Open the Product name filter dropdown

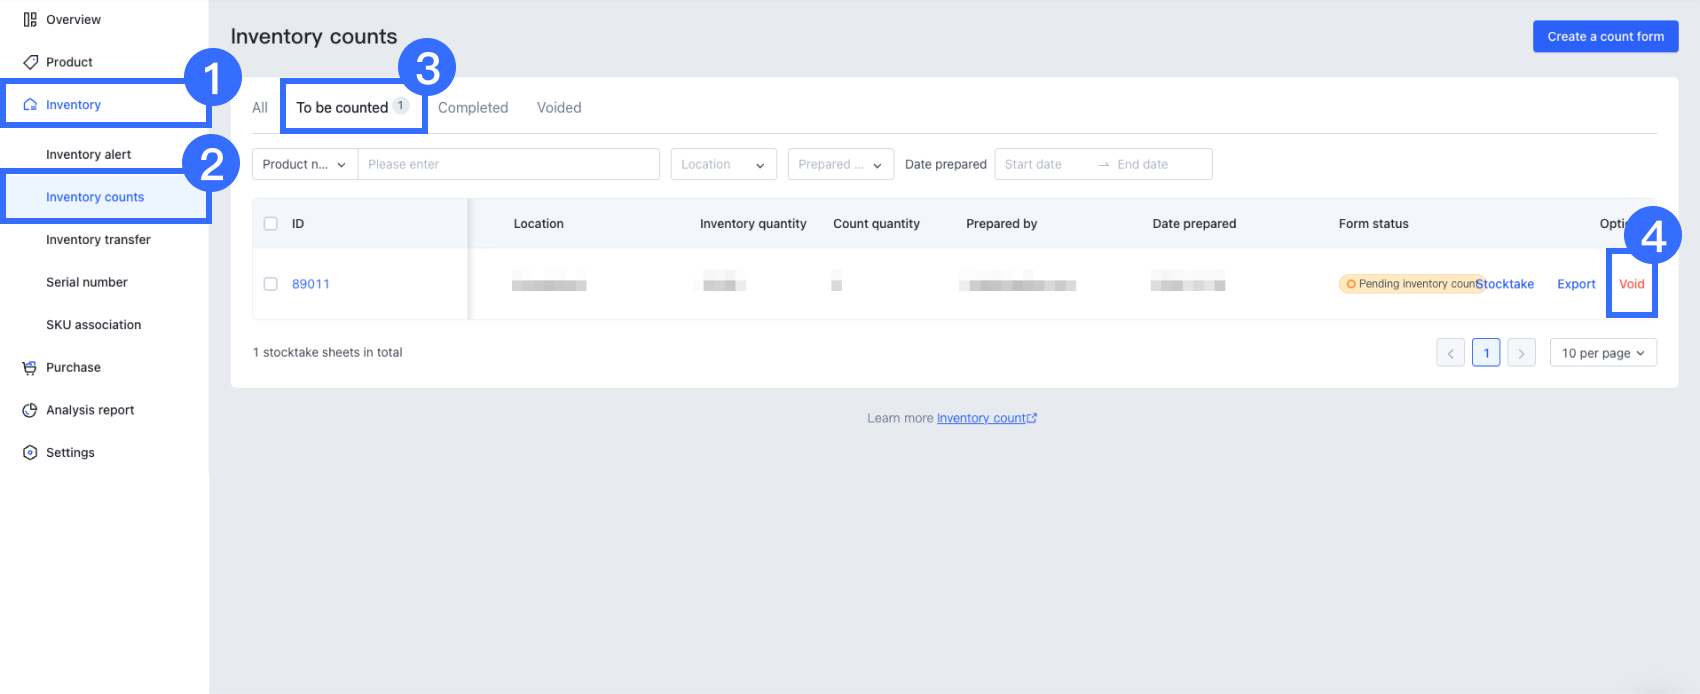tap(304, 165)
